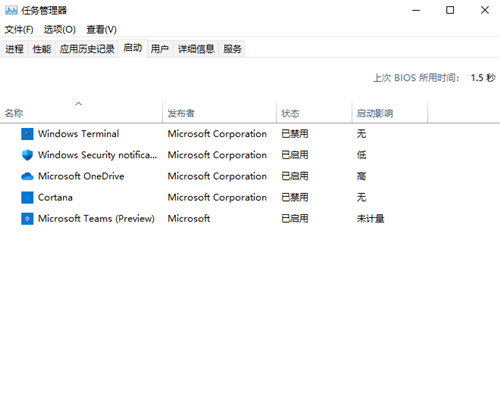Click 已禁用 status of Cortana
The image size is (500, 398).
pos(295,197)
